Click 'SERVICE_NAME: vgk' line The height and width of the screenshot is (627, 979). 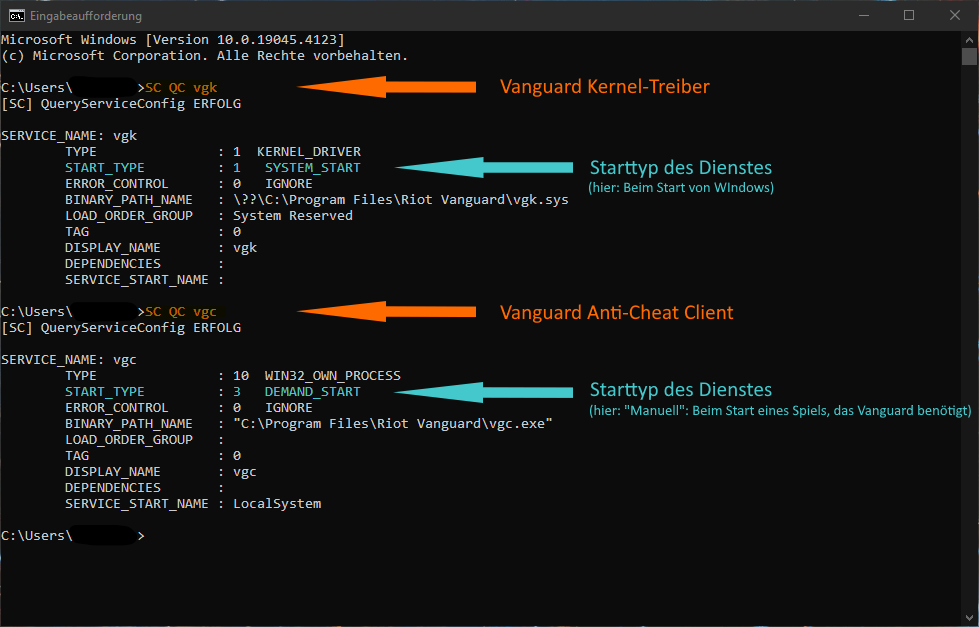click(69, 136)
